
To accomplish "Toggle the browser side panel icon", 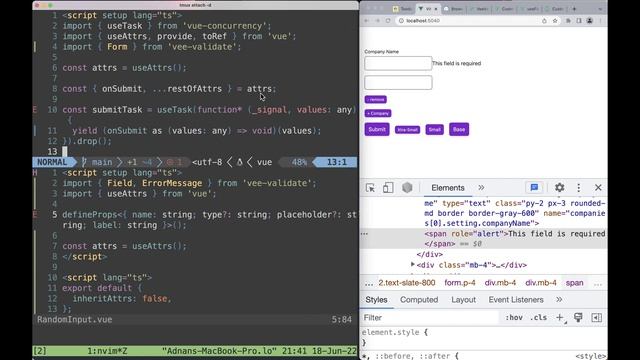I will [579, 20].
